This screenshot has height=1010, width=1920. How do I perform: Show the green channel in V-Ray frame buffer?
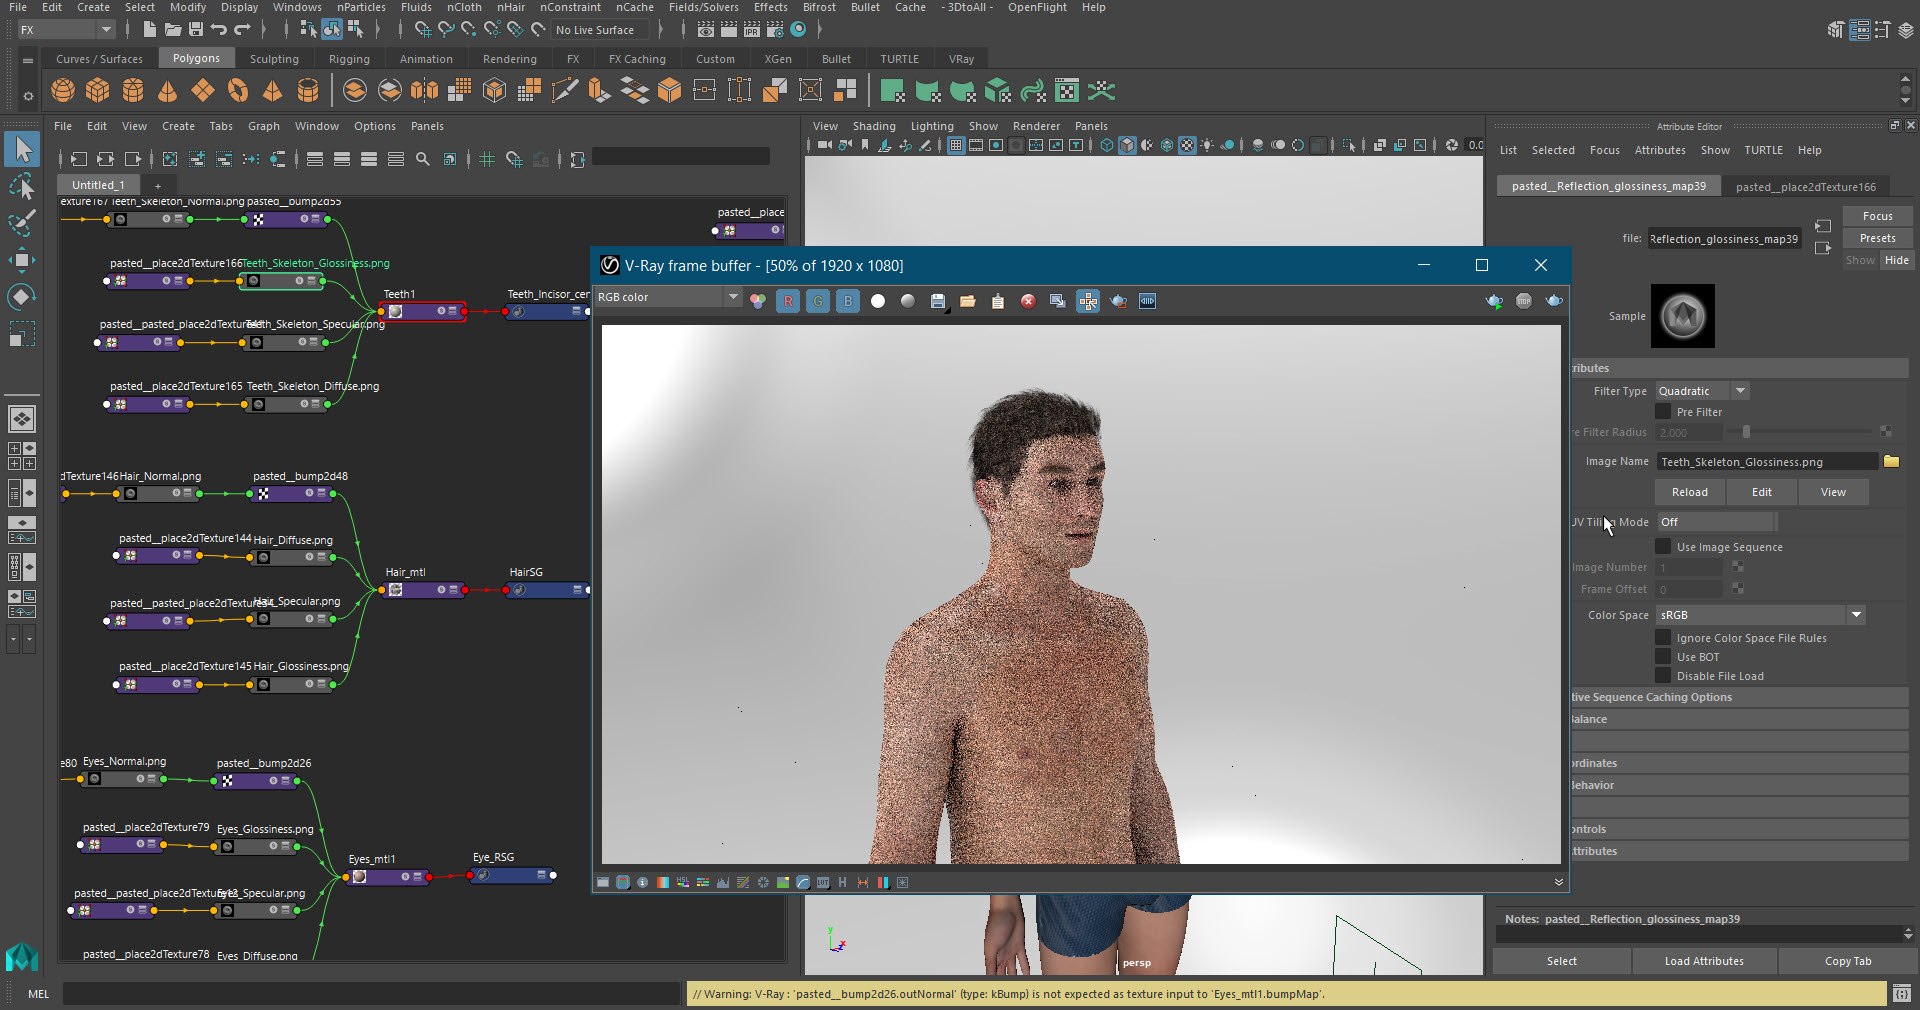point(818,301)
